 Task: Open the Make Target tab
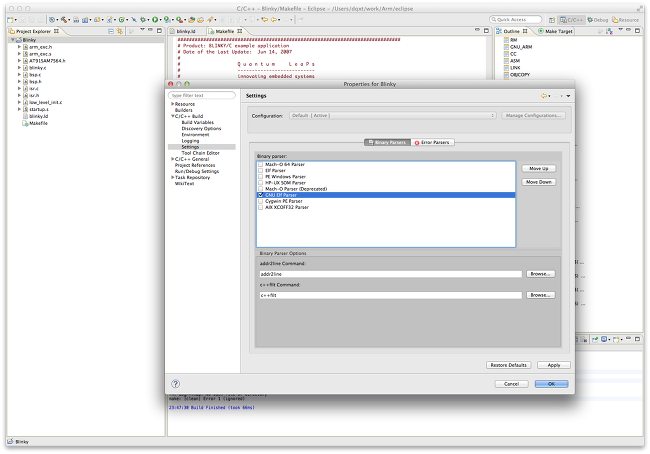point(555,31)
